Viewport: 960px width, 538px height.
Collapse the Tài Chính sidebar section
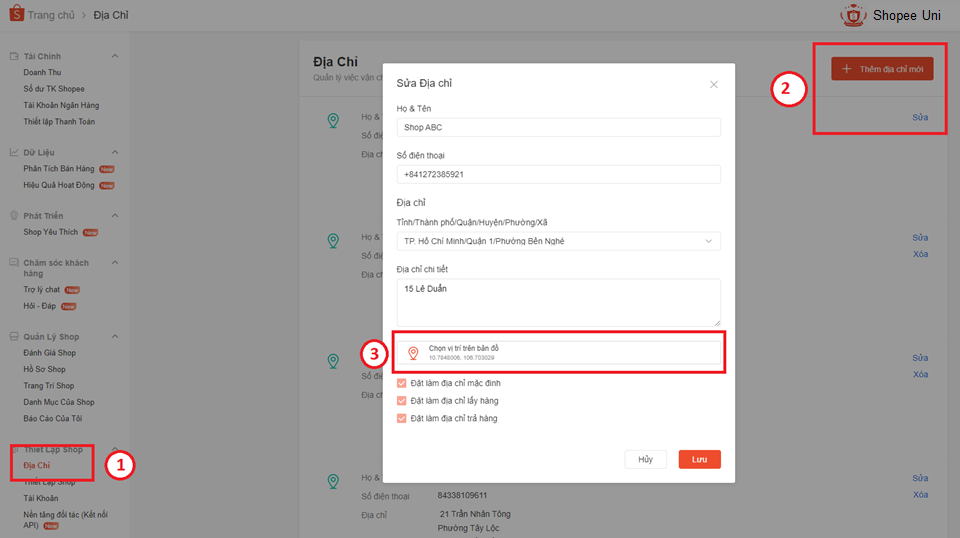coord(115,56)
